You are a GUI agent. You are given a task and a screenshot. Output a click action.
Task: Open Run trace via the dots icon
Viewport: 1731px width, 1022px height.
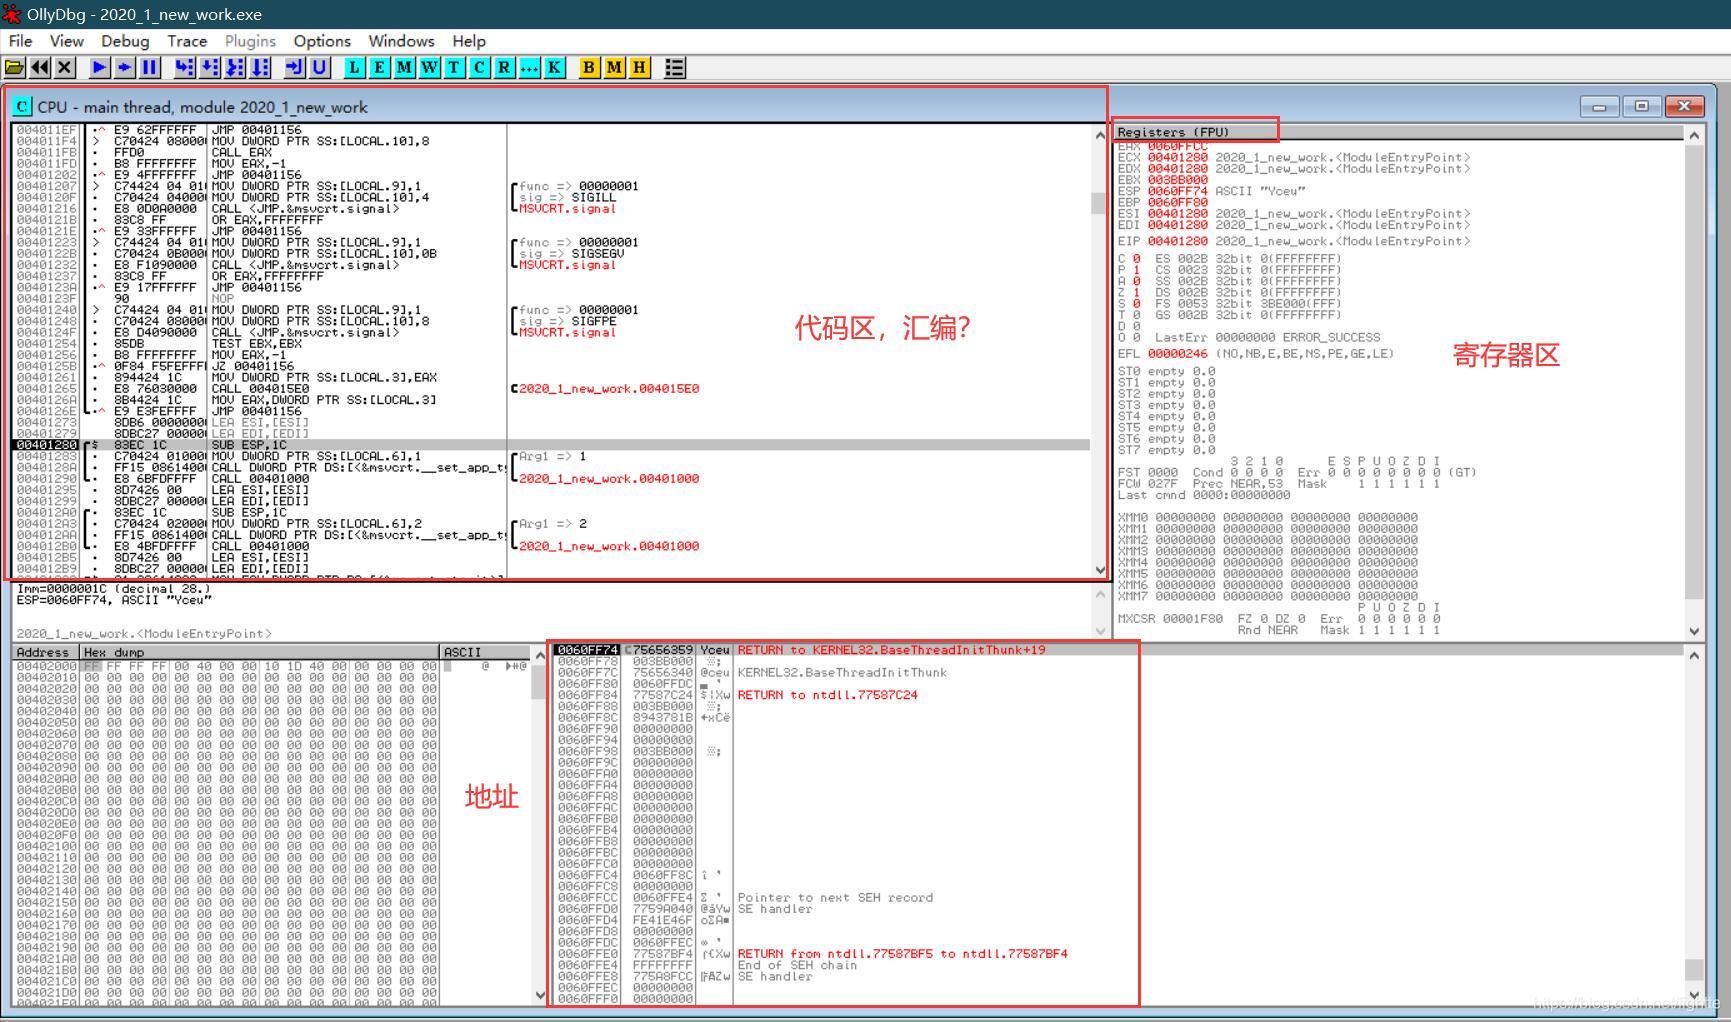coord(529,67)
